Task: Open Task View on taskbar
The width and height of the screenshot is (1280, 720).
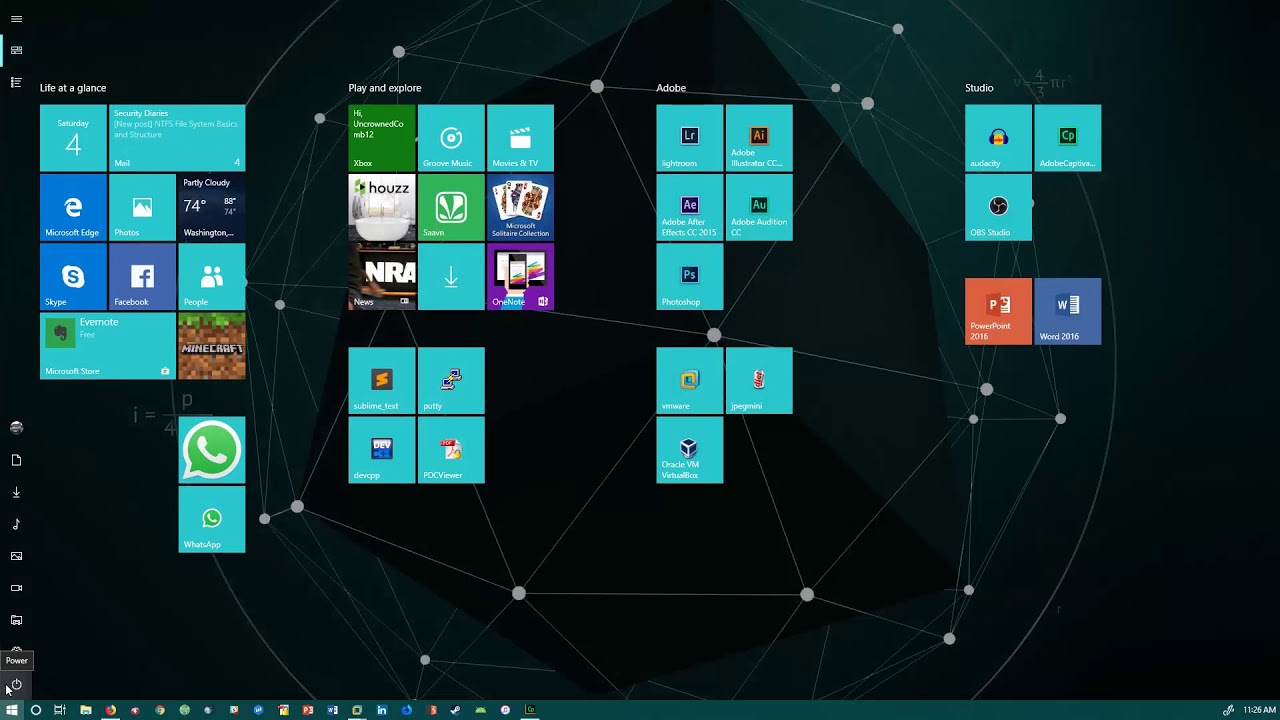Action: pyautogui.click(x=60, y=710)
